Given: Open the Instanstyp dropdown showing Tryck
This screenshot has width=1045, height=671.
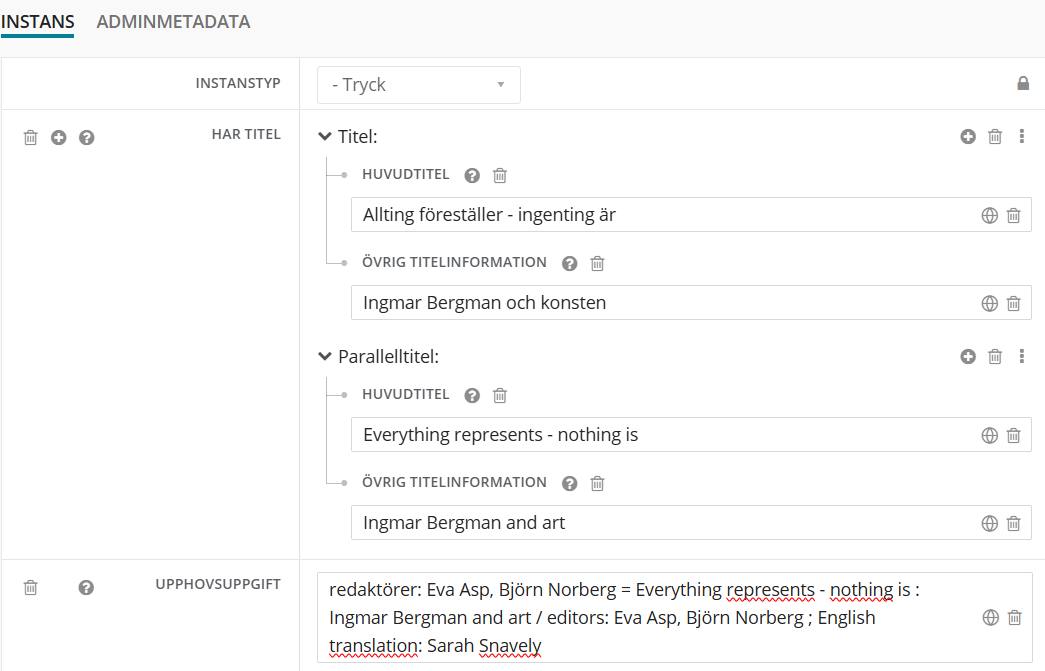Looking at the screenshot, I should point(419,85).
